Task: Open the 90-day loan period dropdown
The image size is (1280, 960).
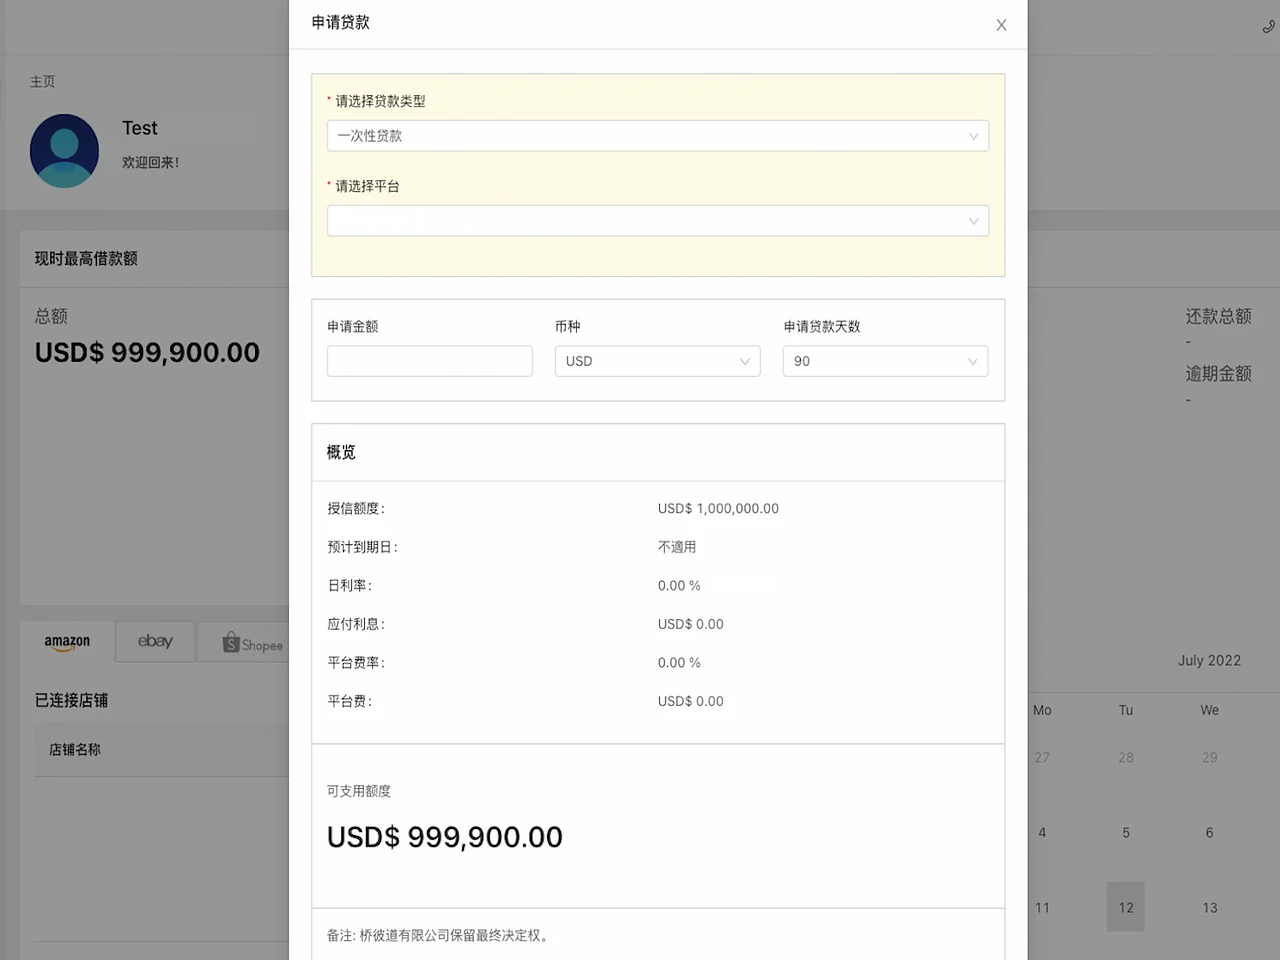Action: (x=884, y=361)
